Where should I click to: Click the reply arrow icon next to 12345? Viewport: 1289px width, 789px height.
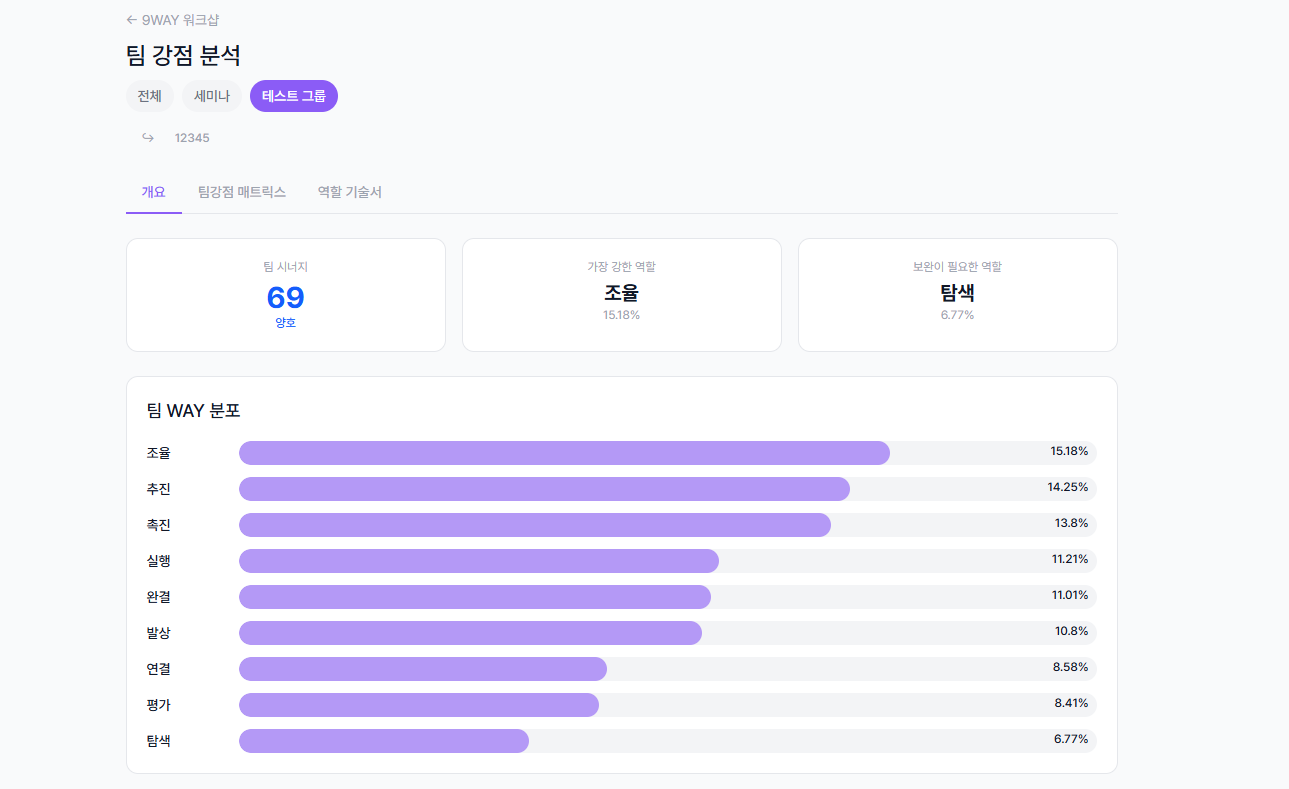(x=147, y=137)
